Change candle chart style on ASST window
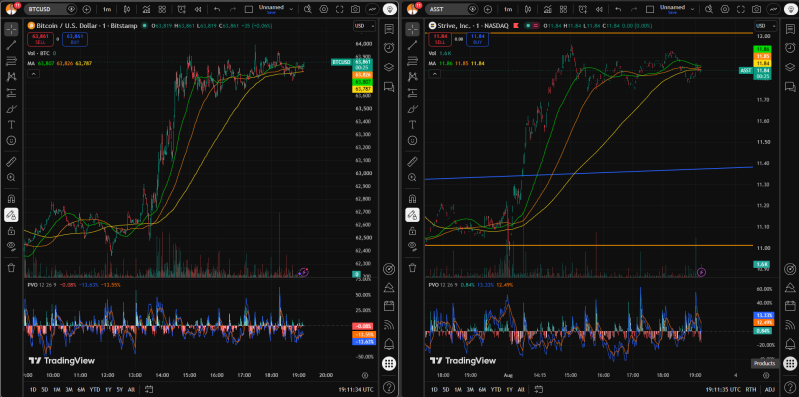 (x=528, y=9)
